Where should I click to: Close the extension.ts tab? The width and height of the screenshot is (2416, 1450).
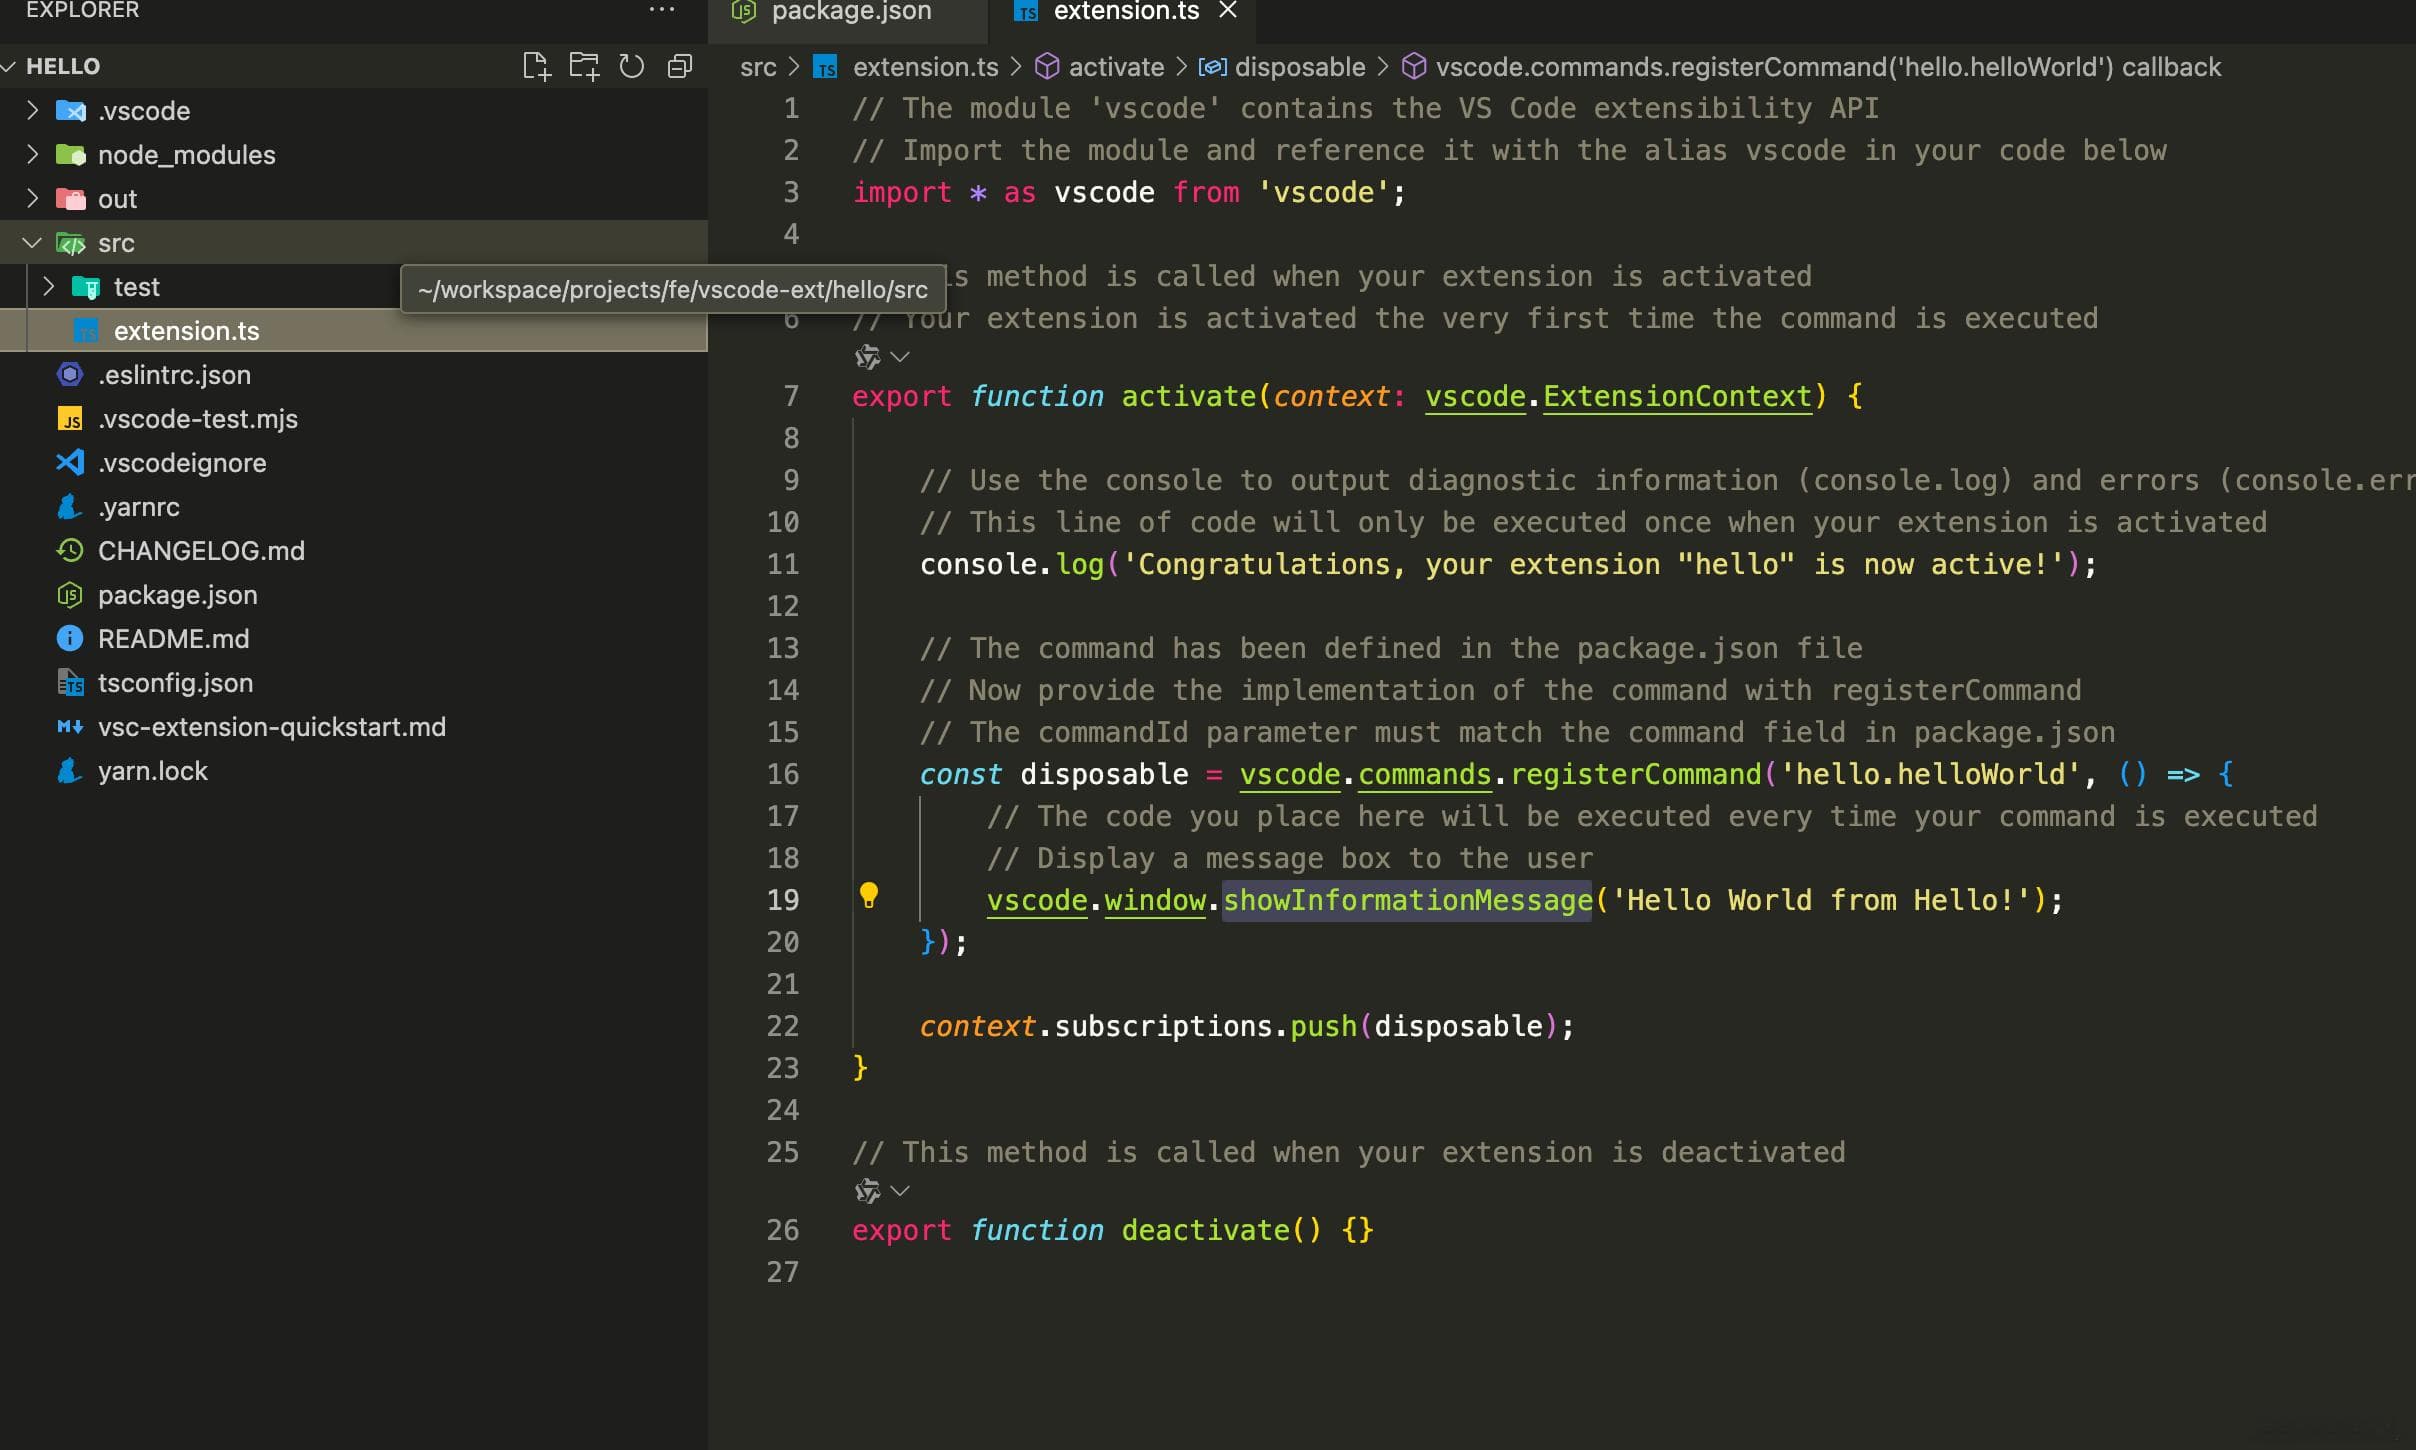pyautogui.click(x=1229, y=11)
